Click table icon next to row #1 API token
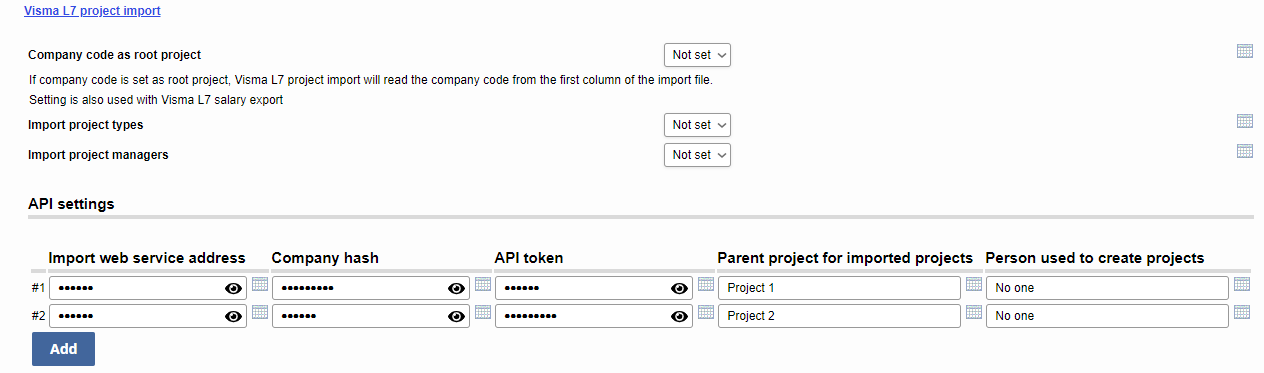This screenshot has height=373, width=1264. pos(706,284)
